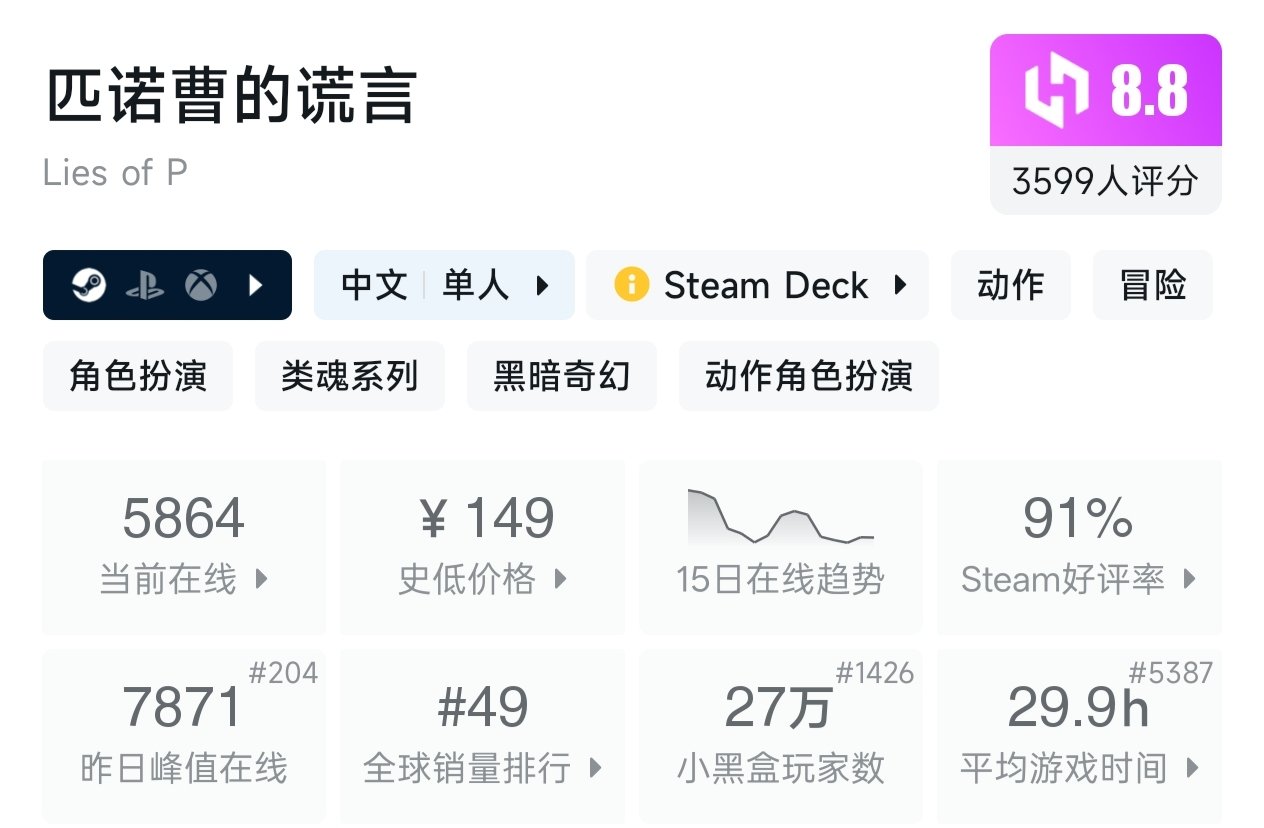Open 史低价格 price history
Image resolution: width=1264 pixels, height=828 pixels.
561,578
